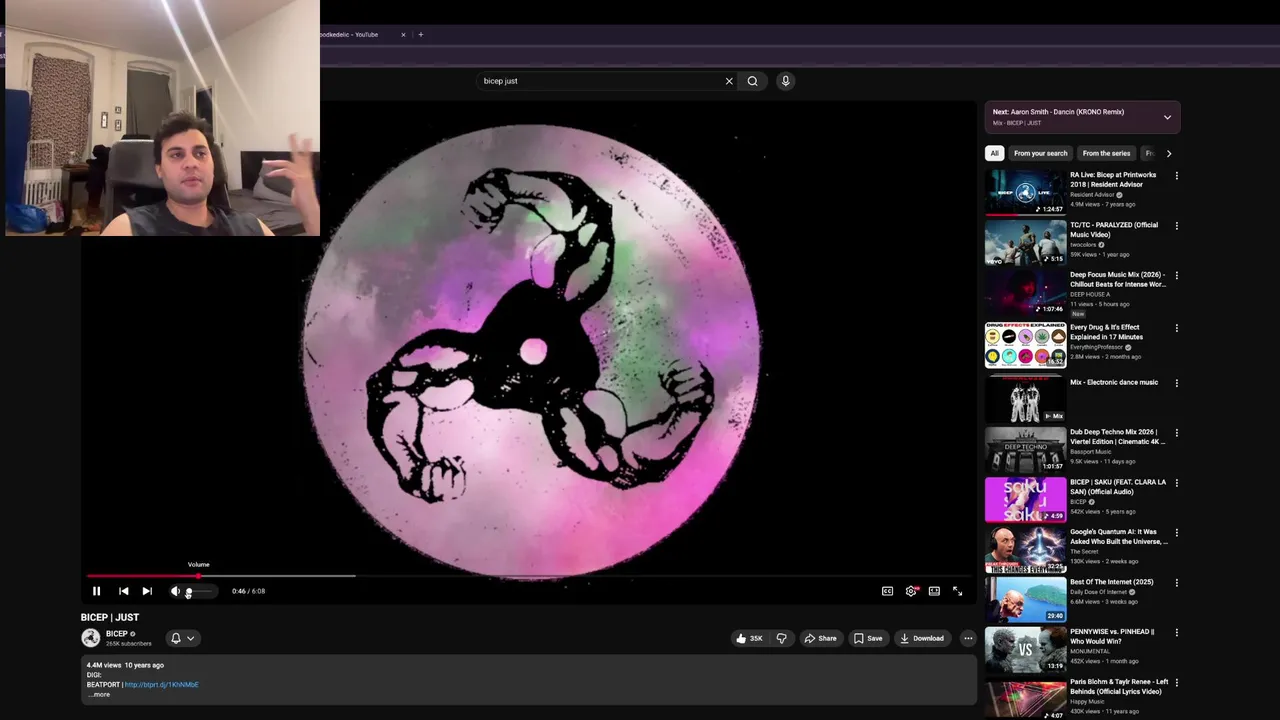Switch to theater mode

click(x=934, y=591)
